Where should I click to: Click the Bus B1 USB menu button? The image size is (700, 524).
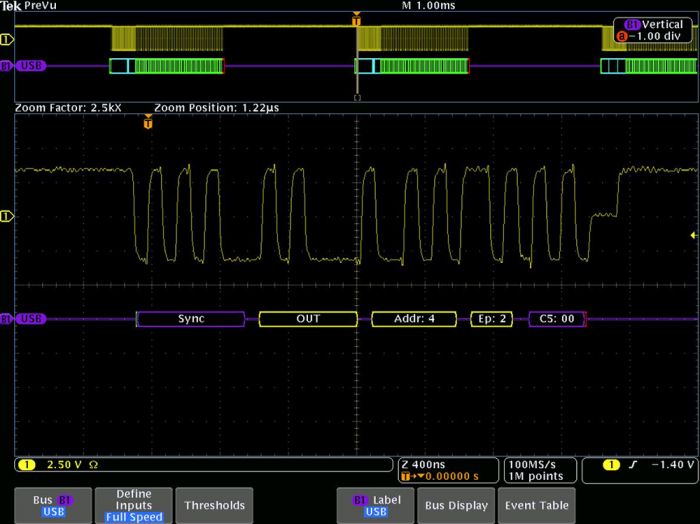coord(51,505)
